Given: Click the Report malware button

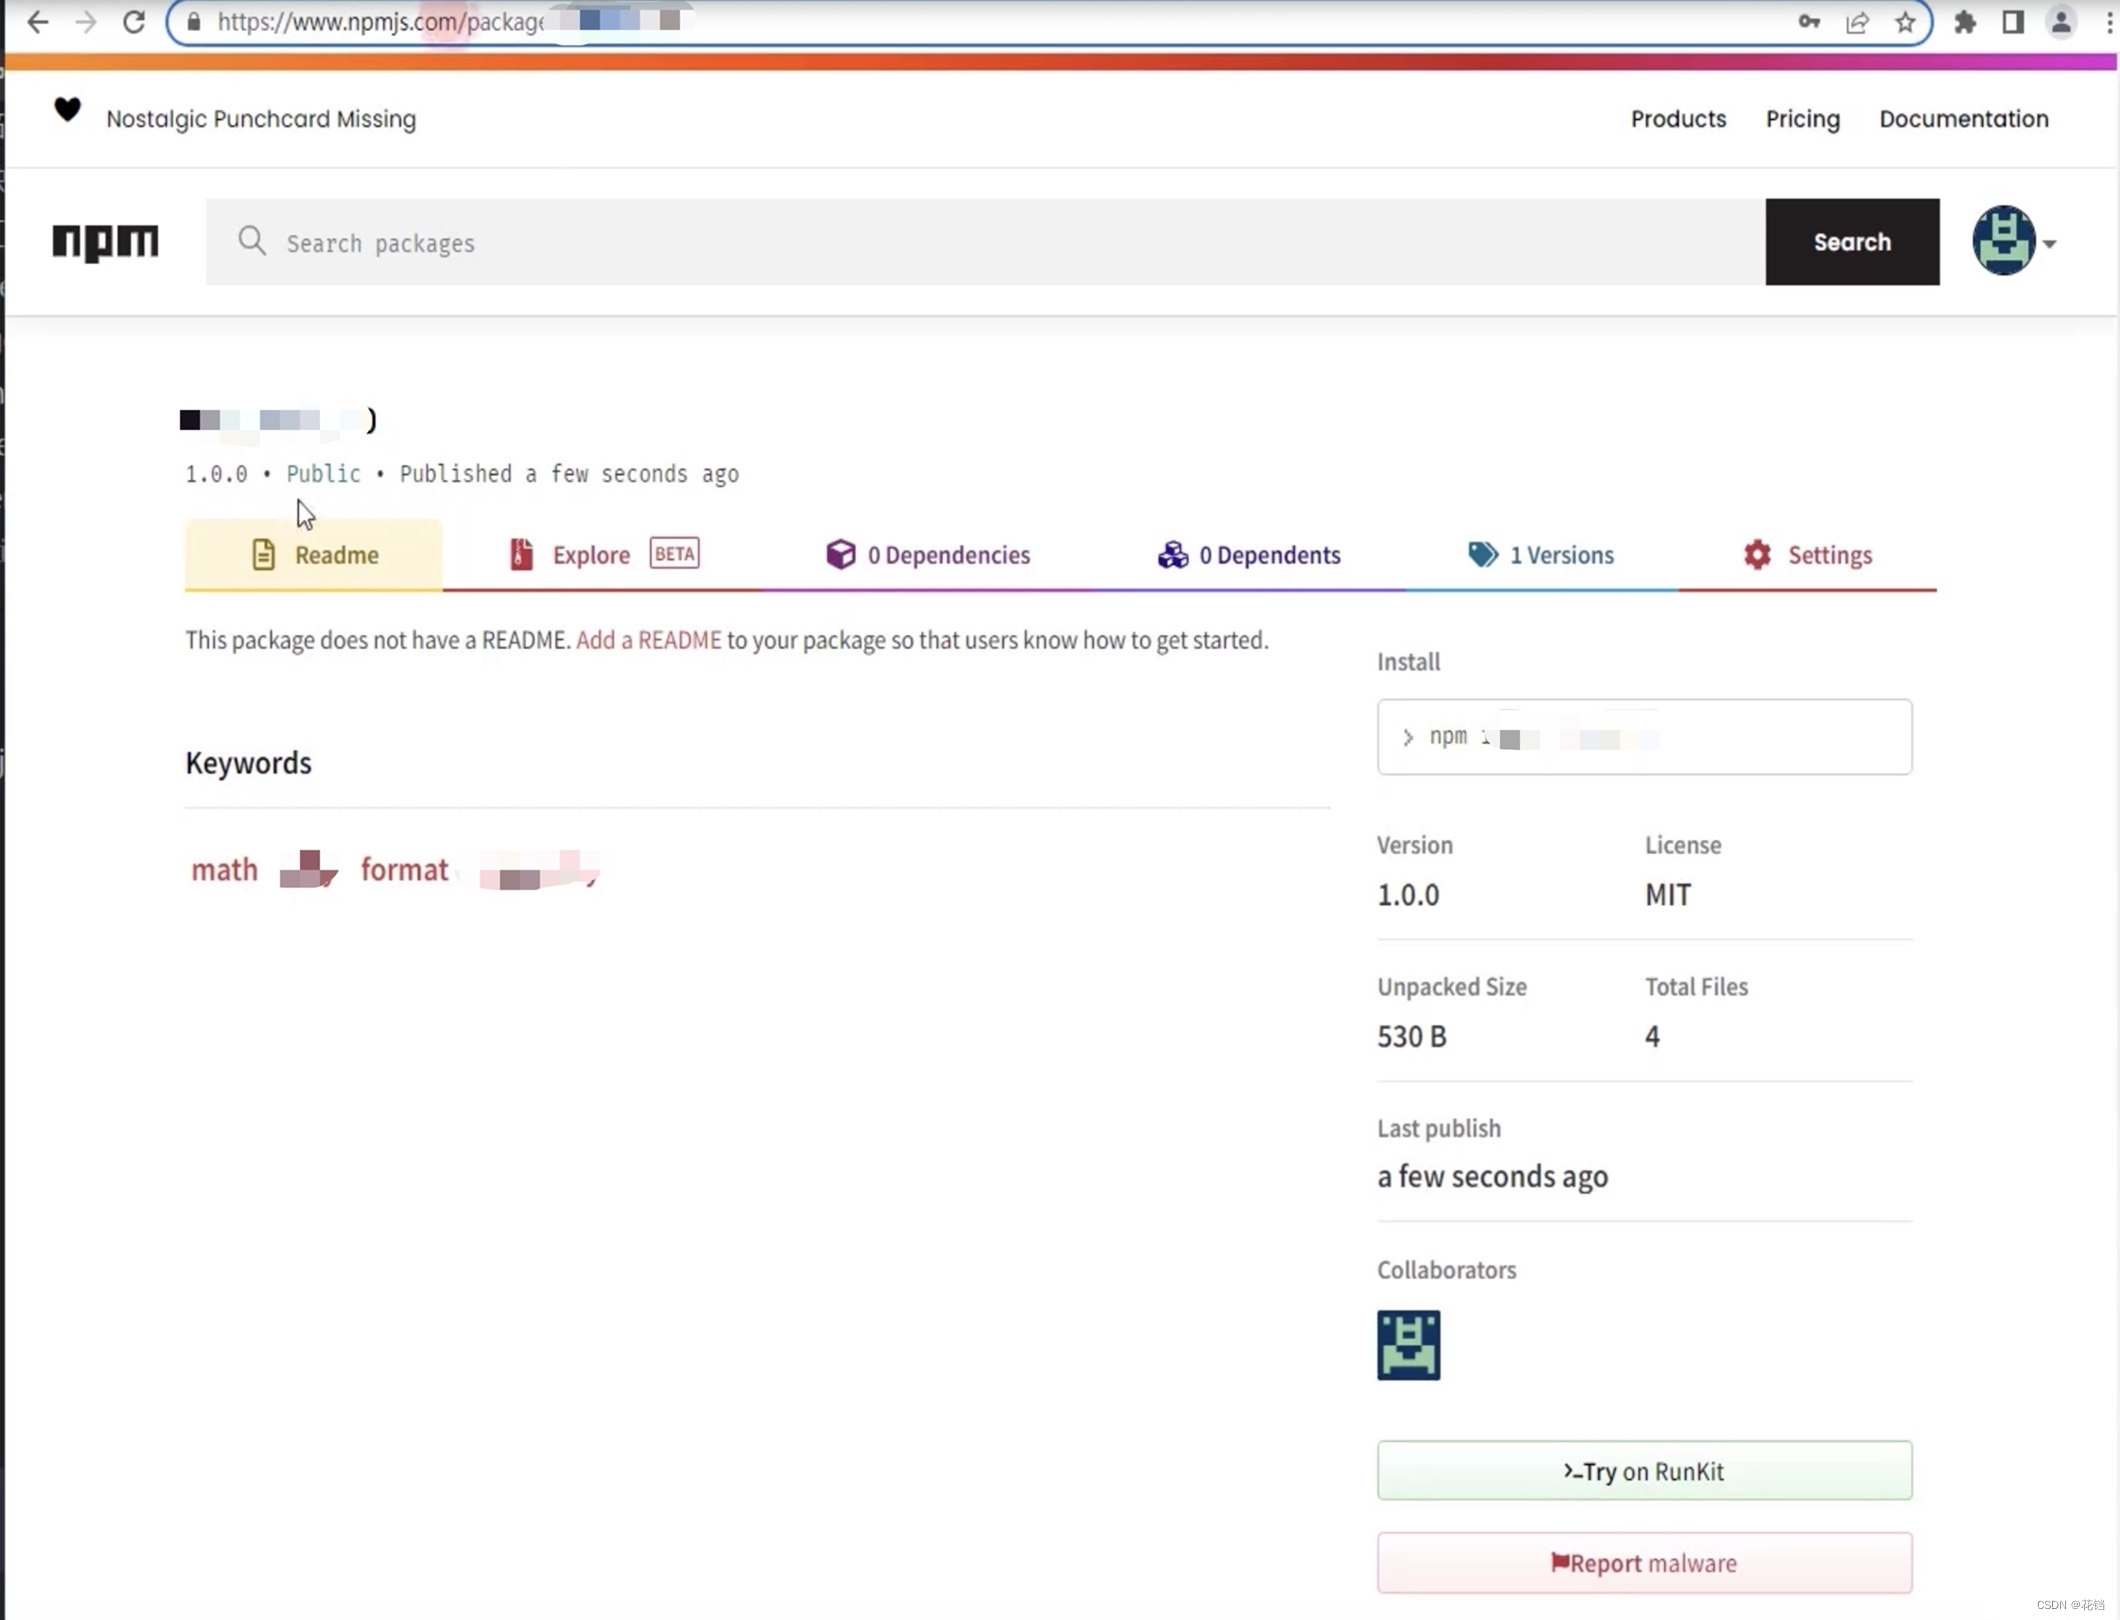Looking at the screenshot, I should pos(1644,1563).
